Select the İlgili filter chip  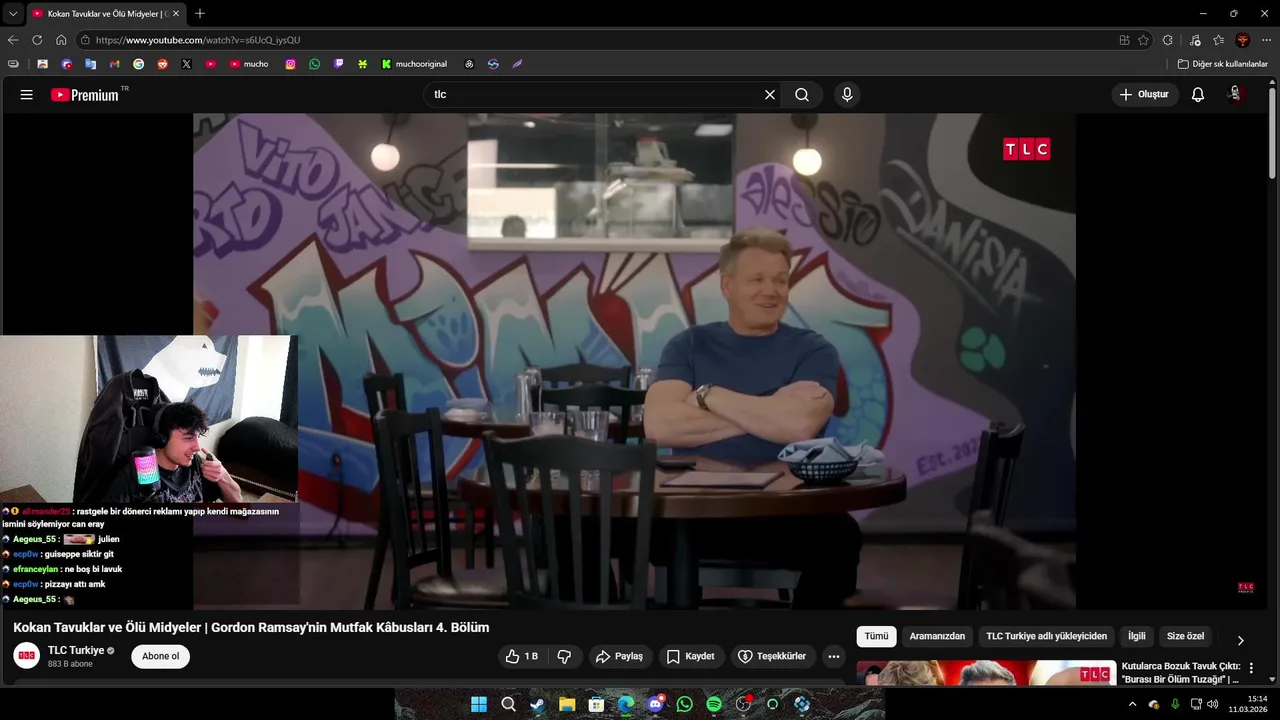(x=1137, y=637)
